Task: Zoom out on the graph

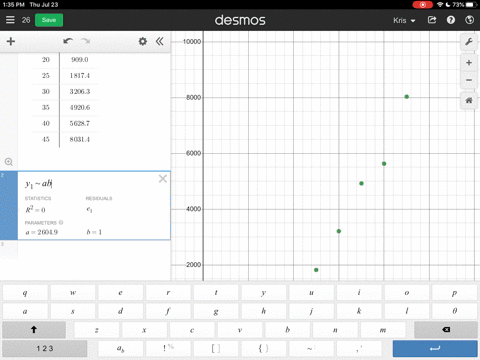Action: click(x=469, y=80)
